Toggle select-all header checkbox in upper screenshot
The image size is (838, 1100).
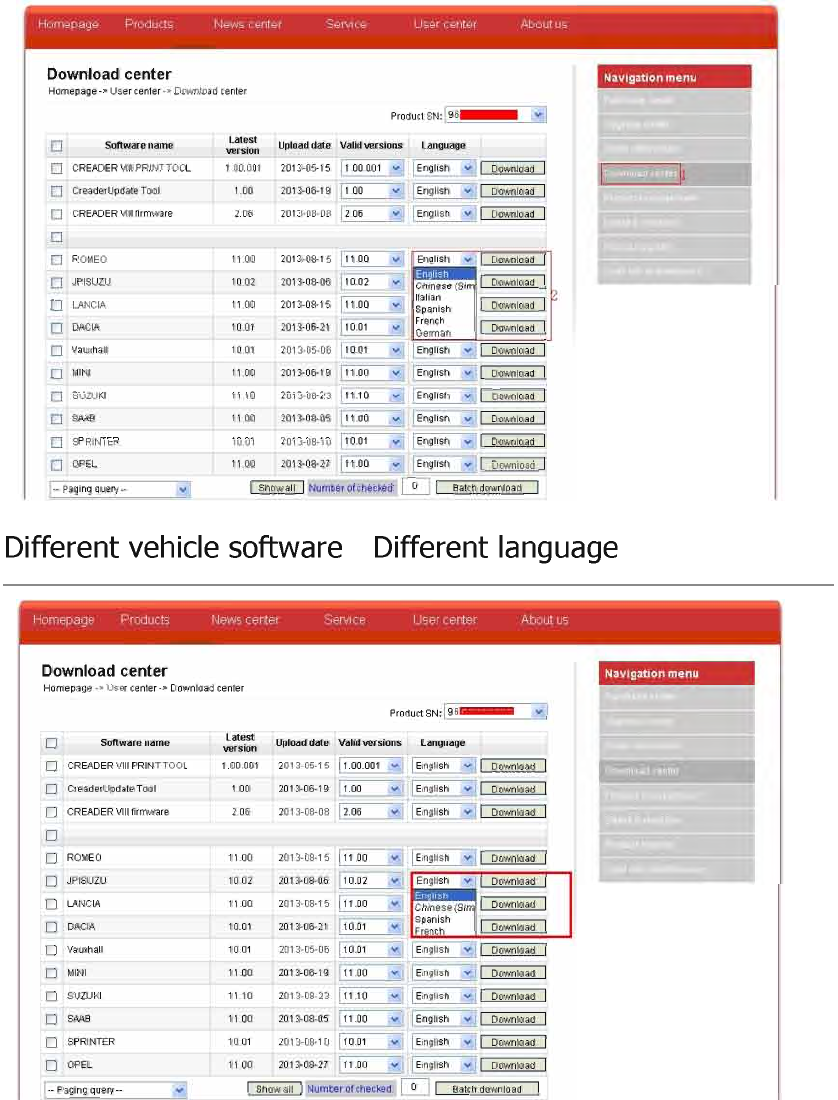pyautogui.click(x=57, y=146)
